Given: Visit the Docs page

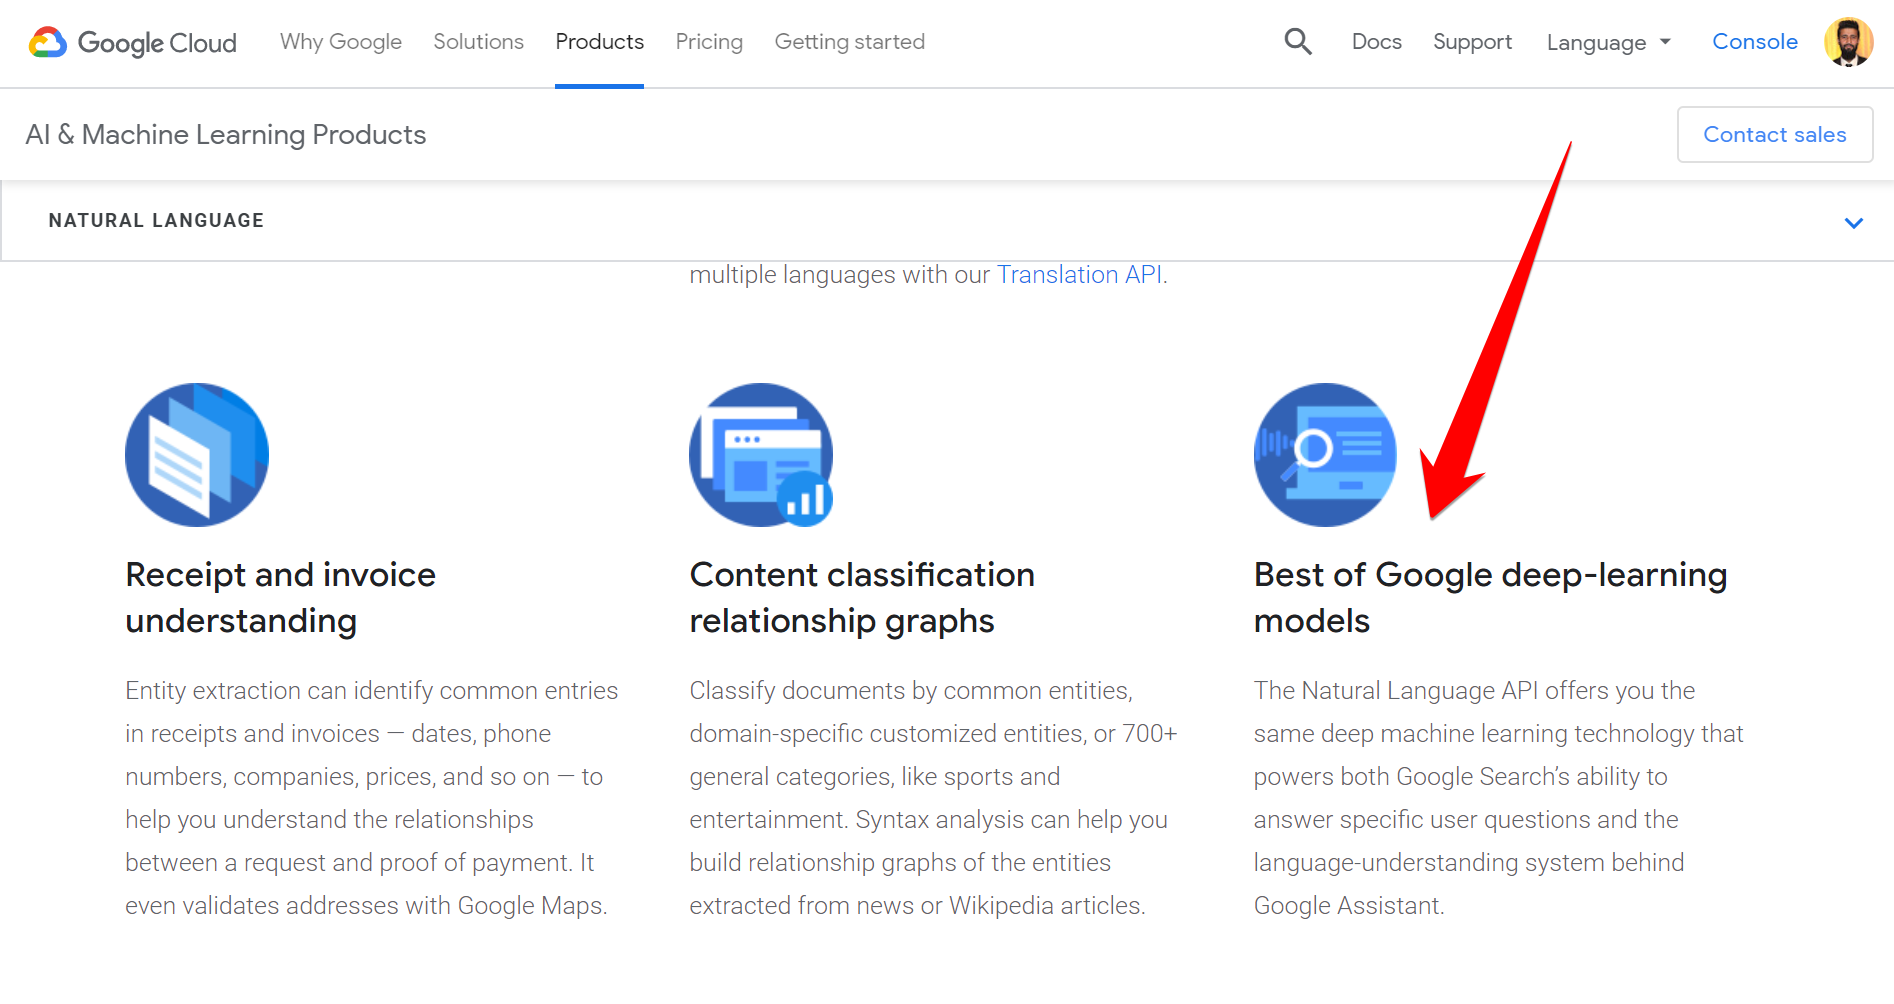Looking at the screenshot, I should [1376, 42].
